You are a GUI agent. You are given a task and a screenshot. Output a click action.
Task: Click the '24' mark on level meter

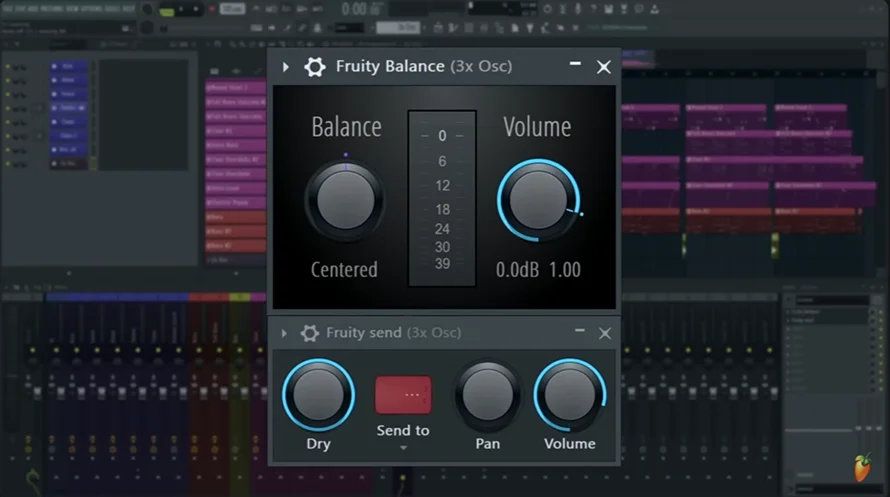tap(442, 229)
